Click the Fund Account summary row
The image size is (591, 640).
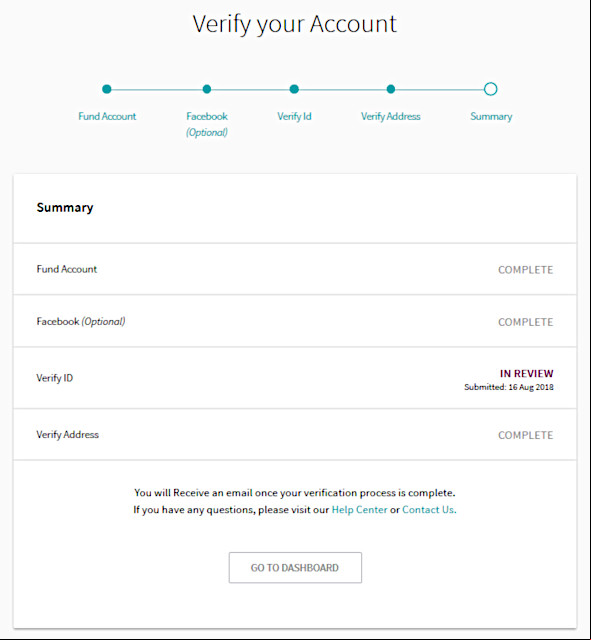click(295, 269)
